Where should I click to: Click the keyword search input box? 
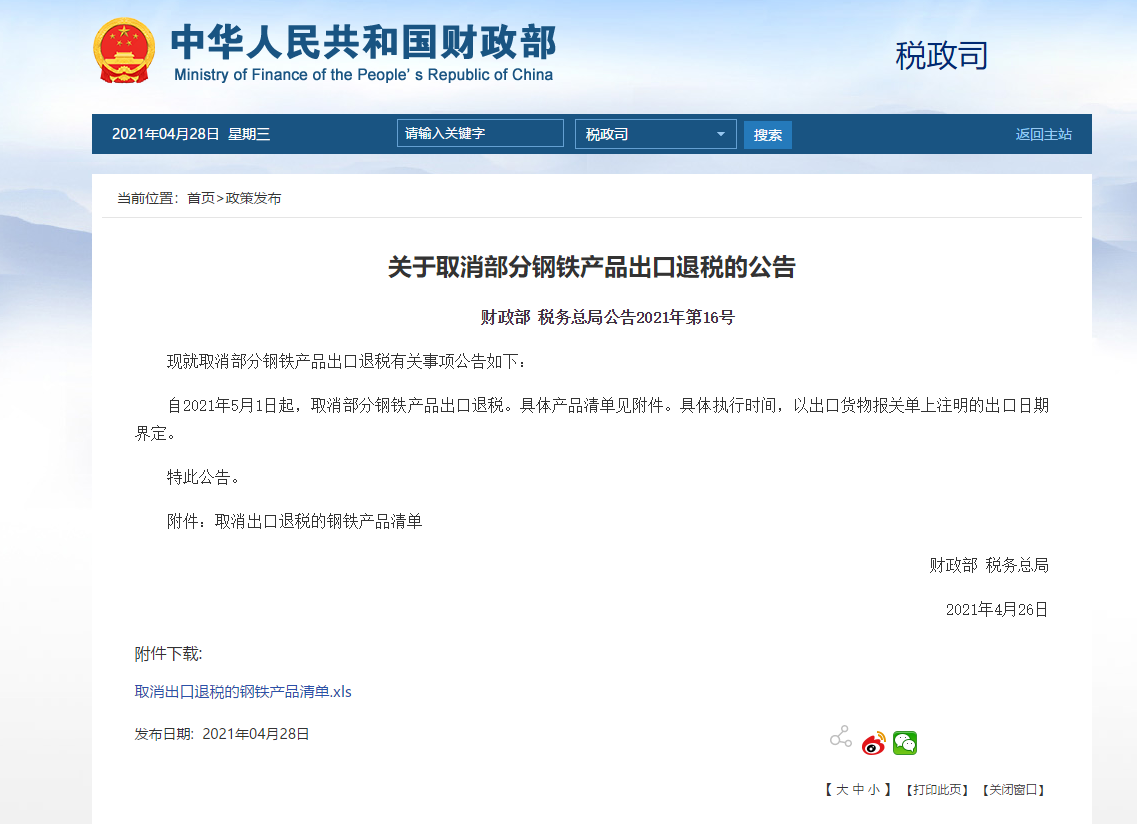point(479,133)
